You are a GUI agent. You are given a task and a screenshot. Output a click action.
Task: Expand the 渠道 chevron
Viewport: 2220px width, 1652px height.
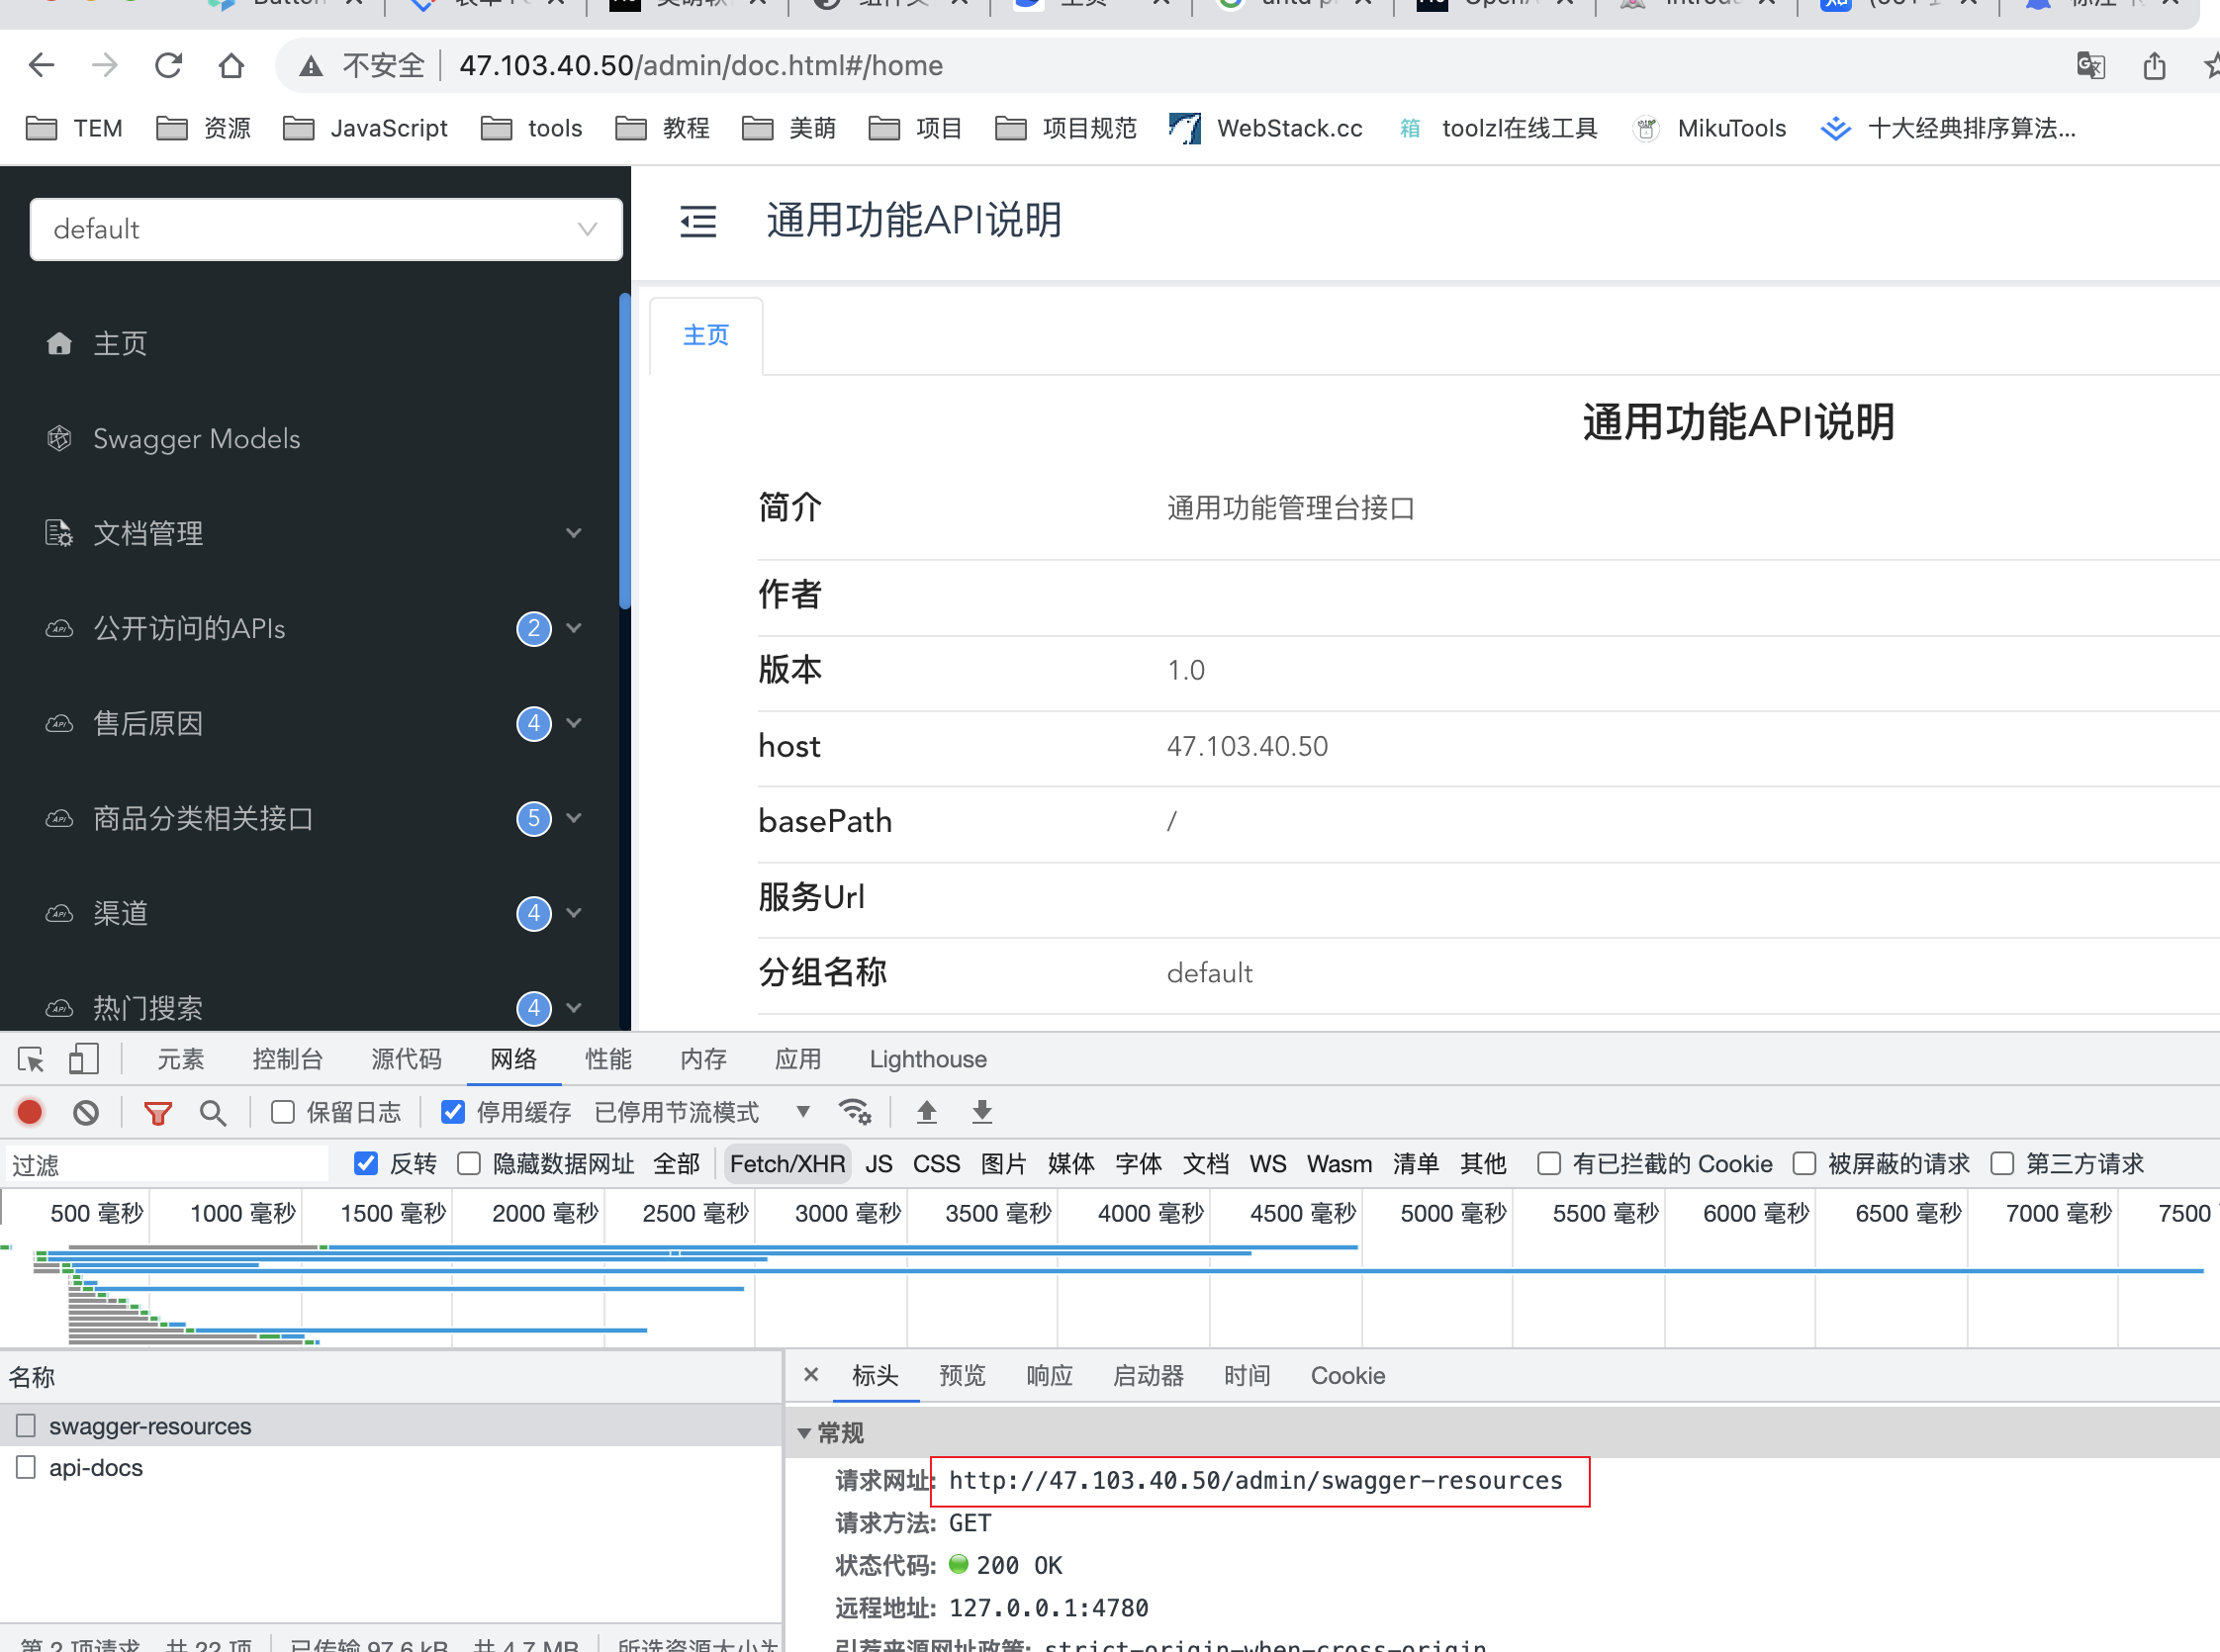(x=574, y=913)
